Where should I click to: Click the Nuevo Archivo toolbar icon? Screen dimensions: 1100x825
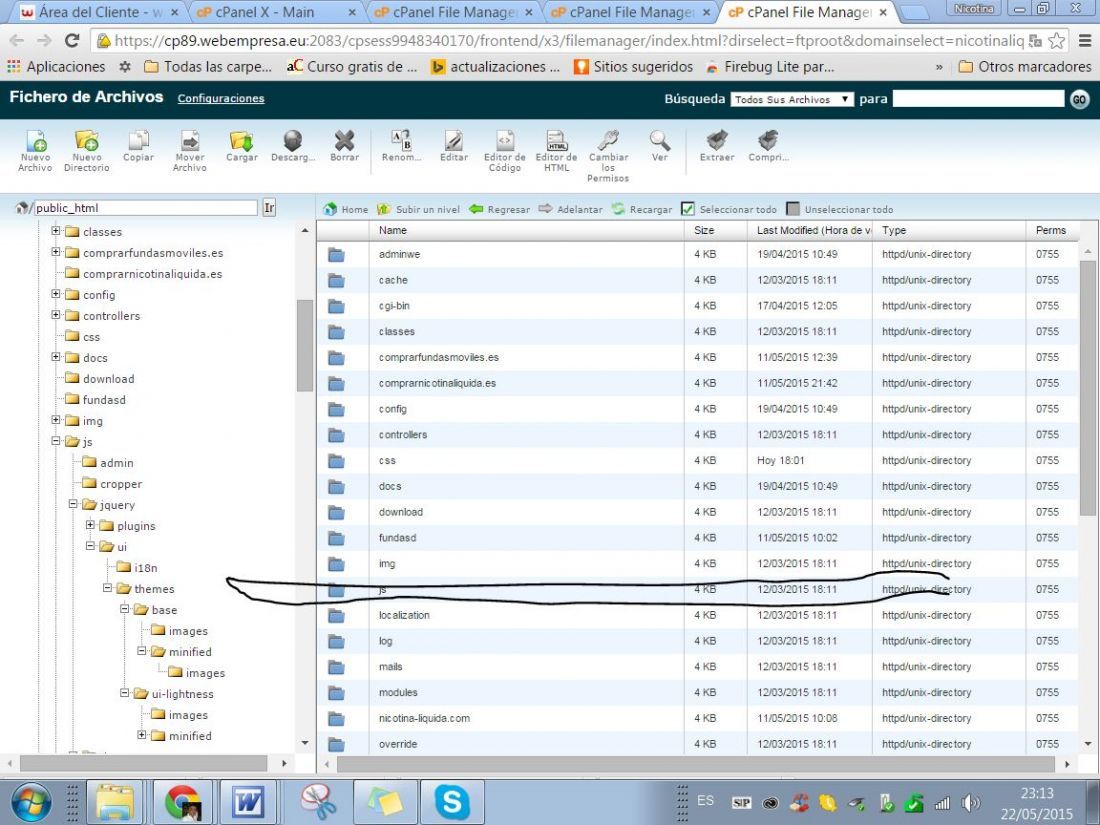click(x=35, y=142)
